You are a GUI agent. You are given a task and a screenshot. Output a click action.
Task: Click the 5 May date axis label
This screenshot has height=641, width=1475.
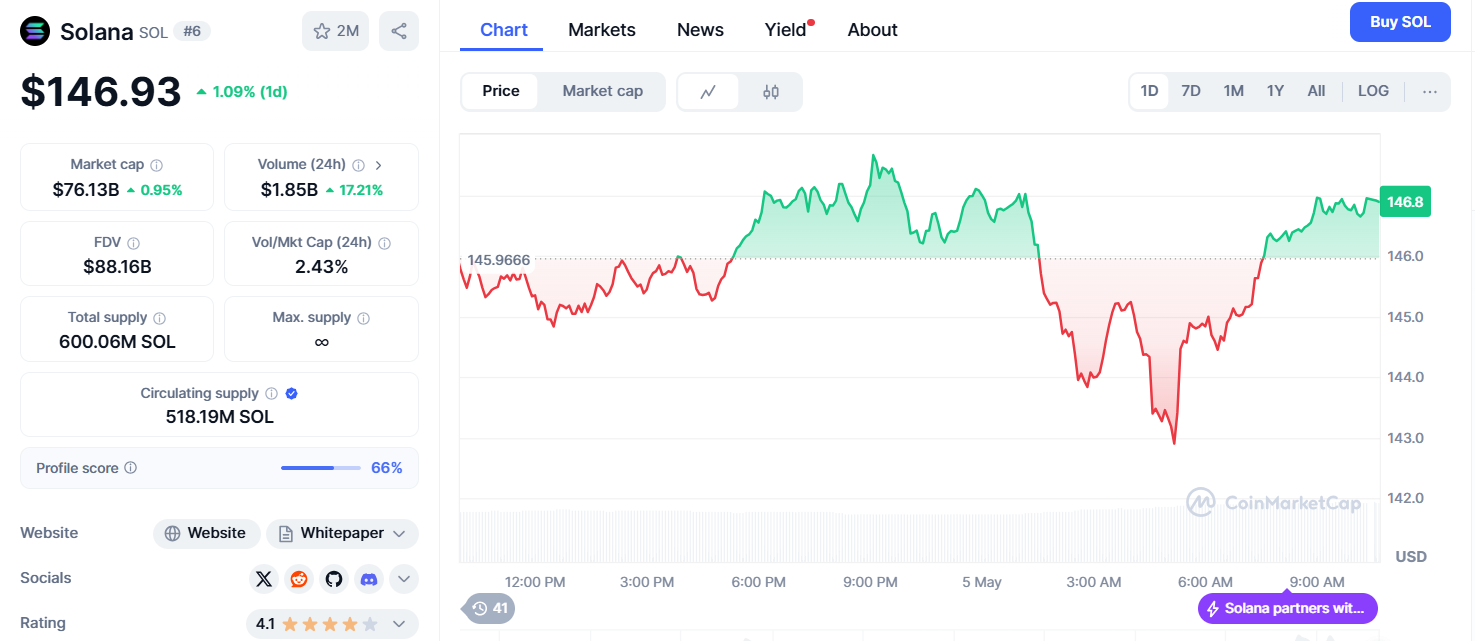click(x=982, y=582)
